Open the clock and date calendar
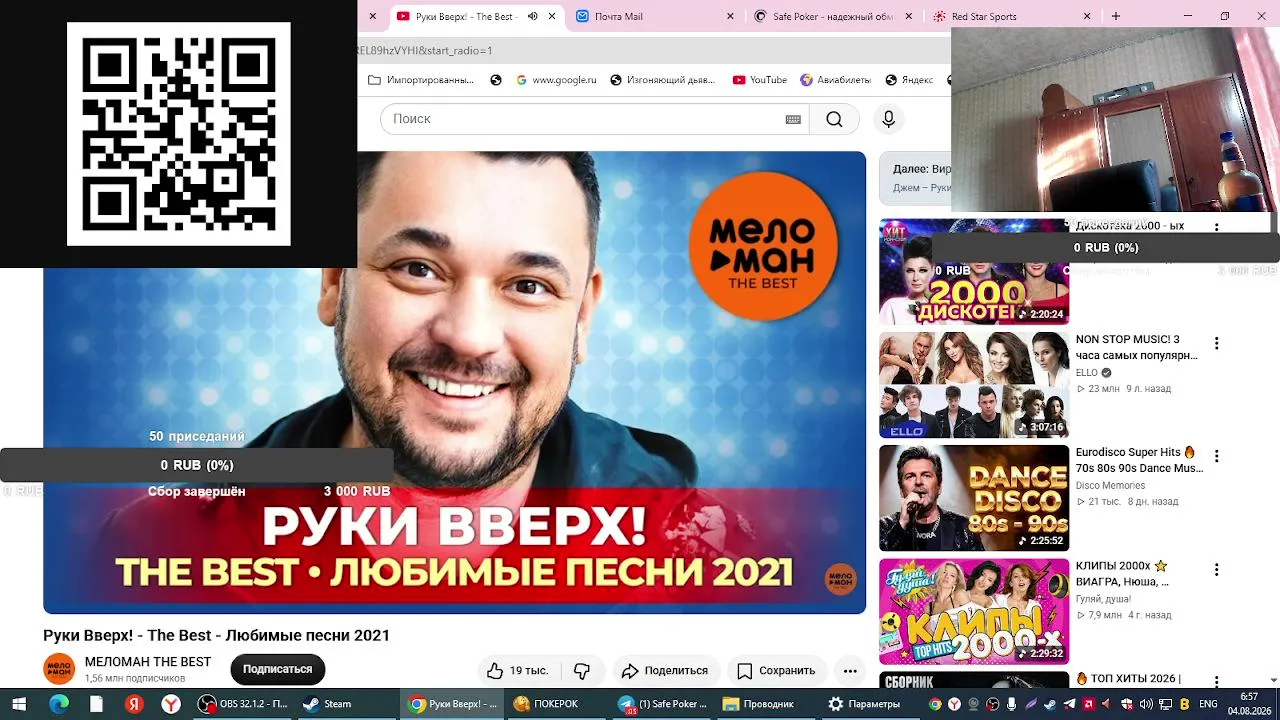The height and width of the screenshot is (720, 1280). click(x=1249, y=704)
